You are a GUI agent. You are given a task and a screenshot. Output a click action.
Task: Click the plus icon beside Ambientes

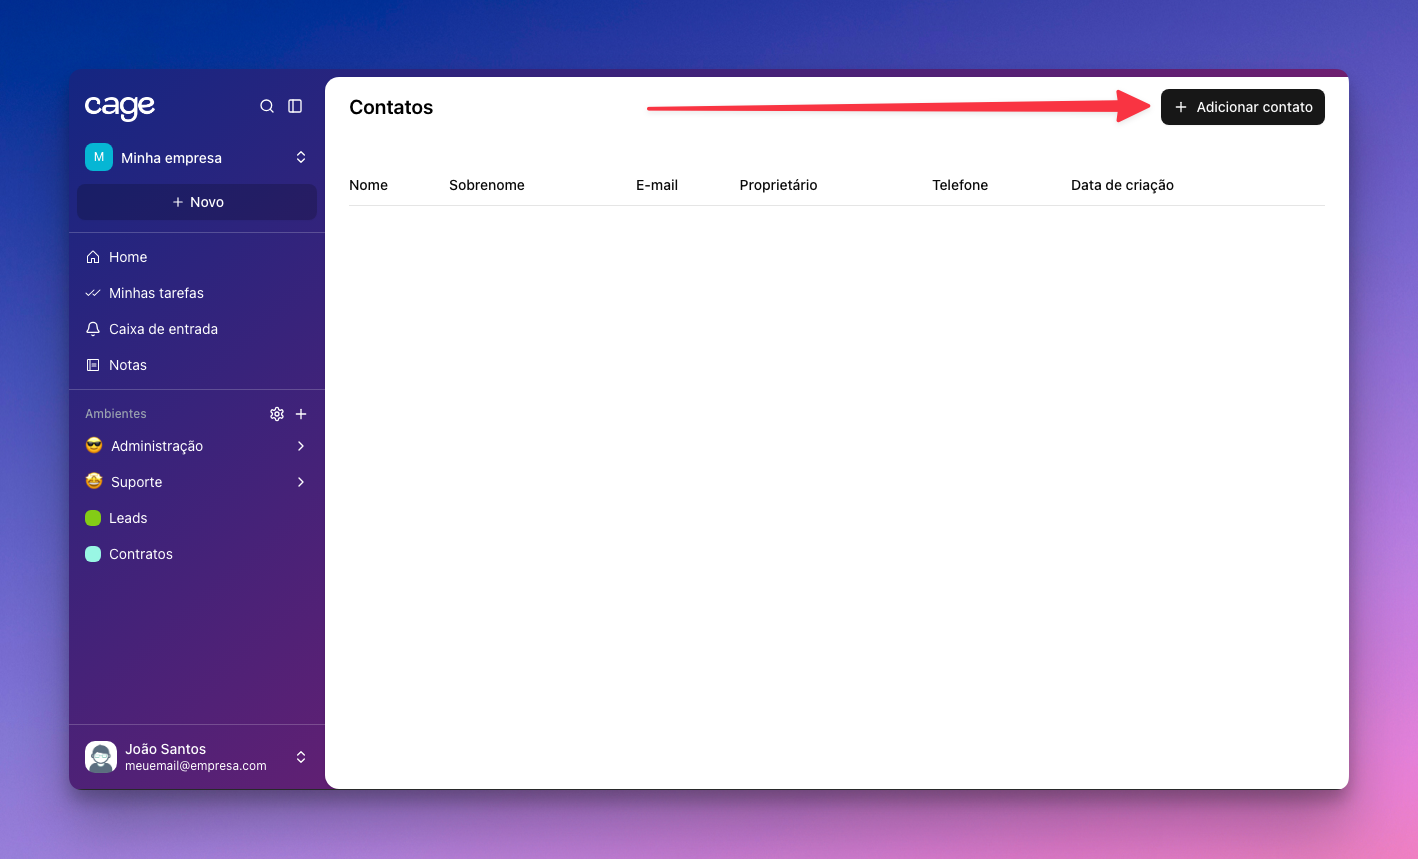pyautogui.click(x=301, y=414)
